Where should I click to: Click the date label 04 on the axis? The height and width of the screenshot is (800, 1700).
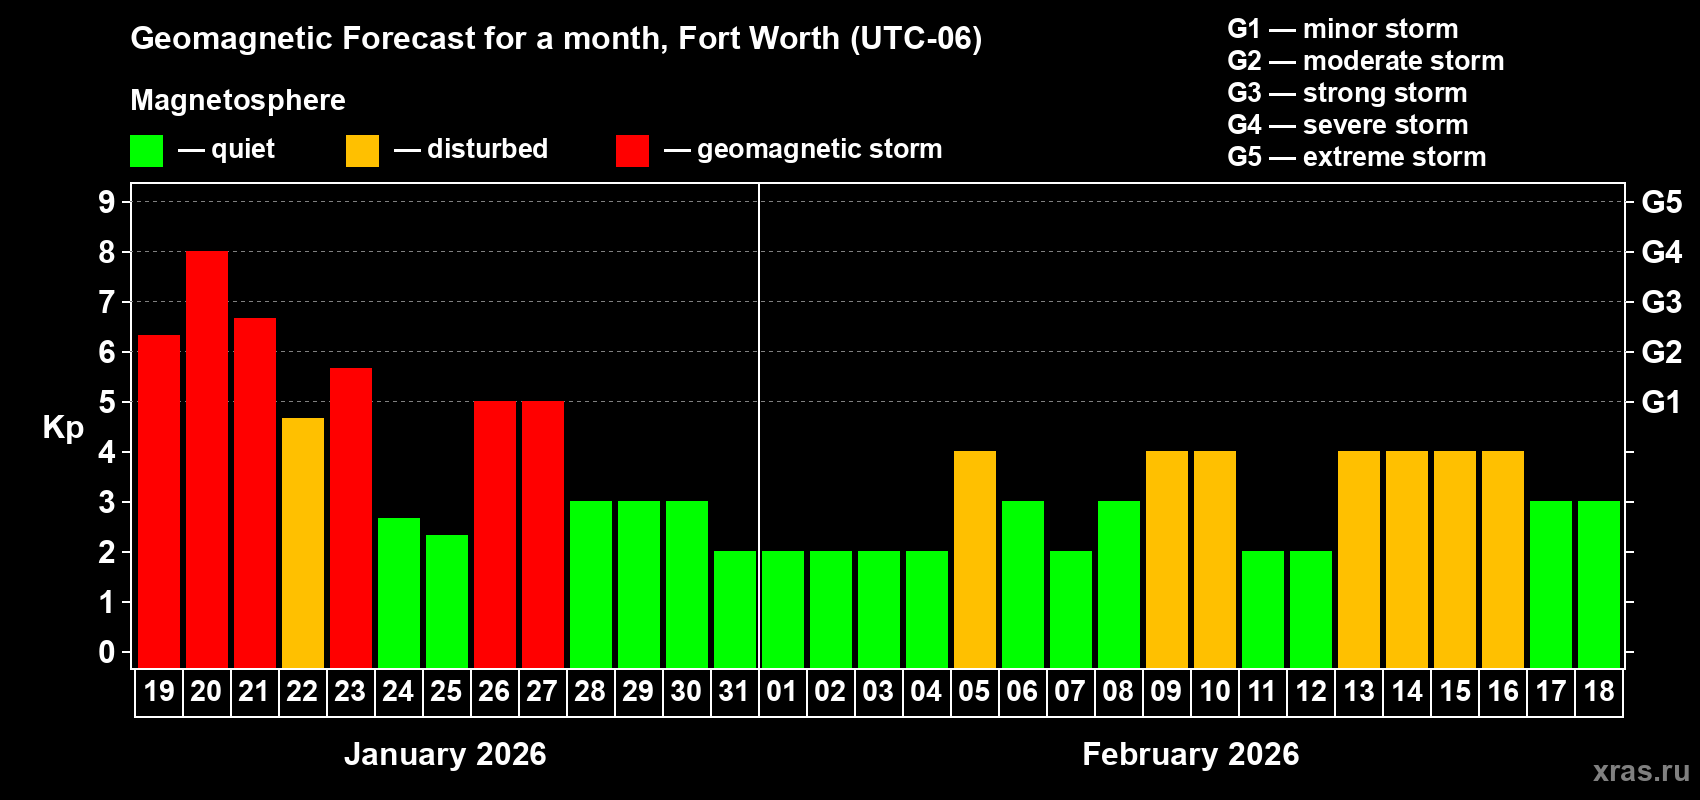[x=926, y=691]
